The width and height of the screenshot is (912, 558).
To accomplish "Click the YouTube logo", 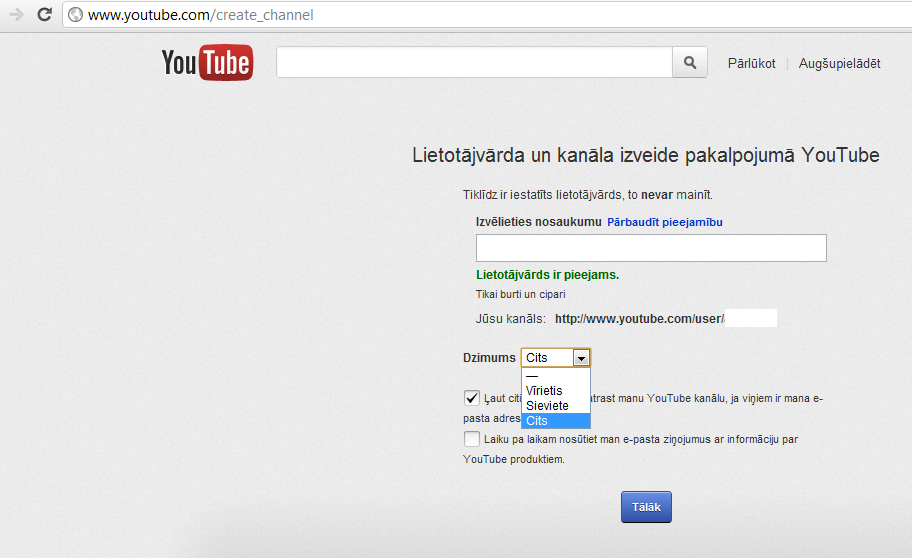I will (x=207, y=62).
